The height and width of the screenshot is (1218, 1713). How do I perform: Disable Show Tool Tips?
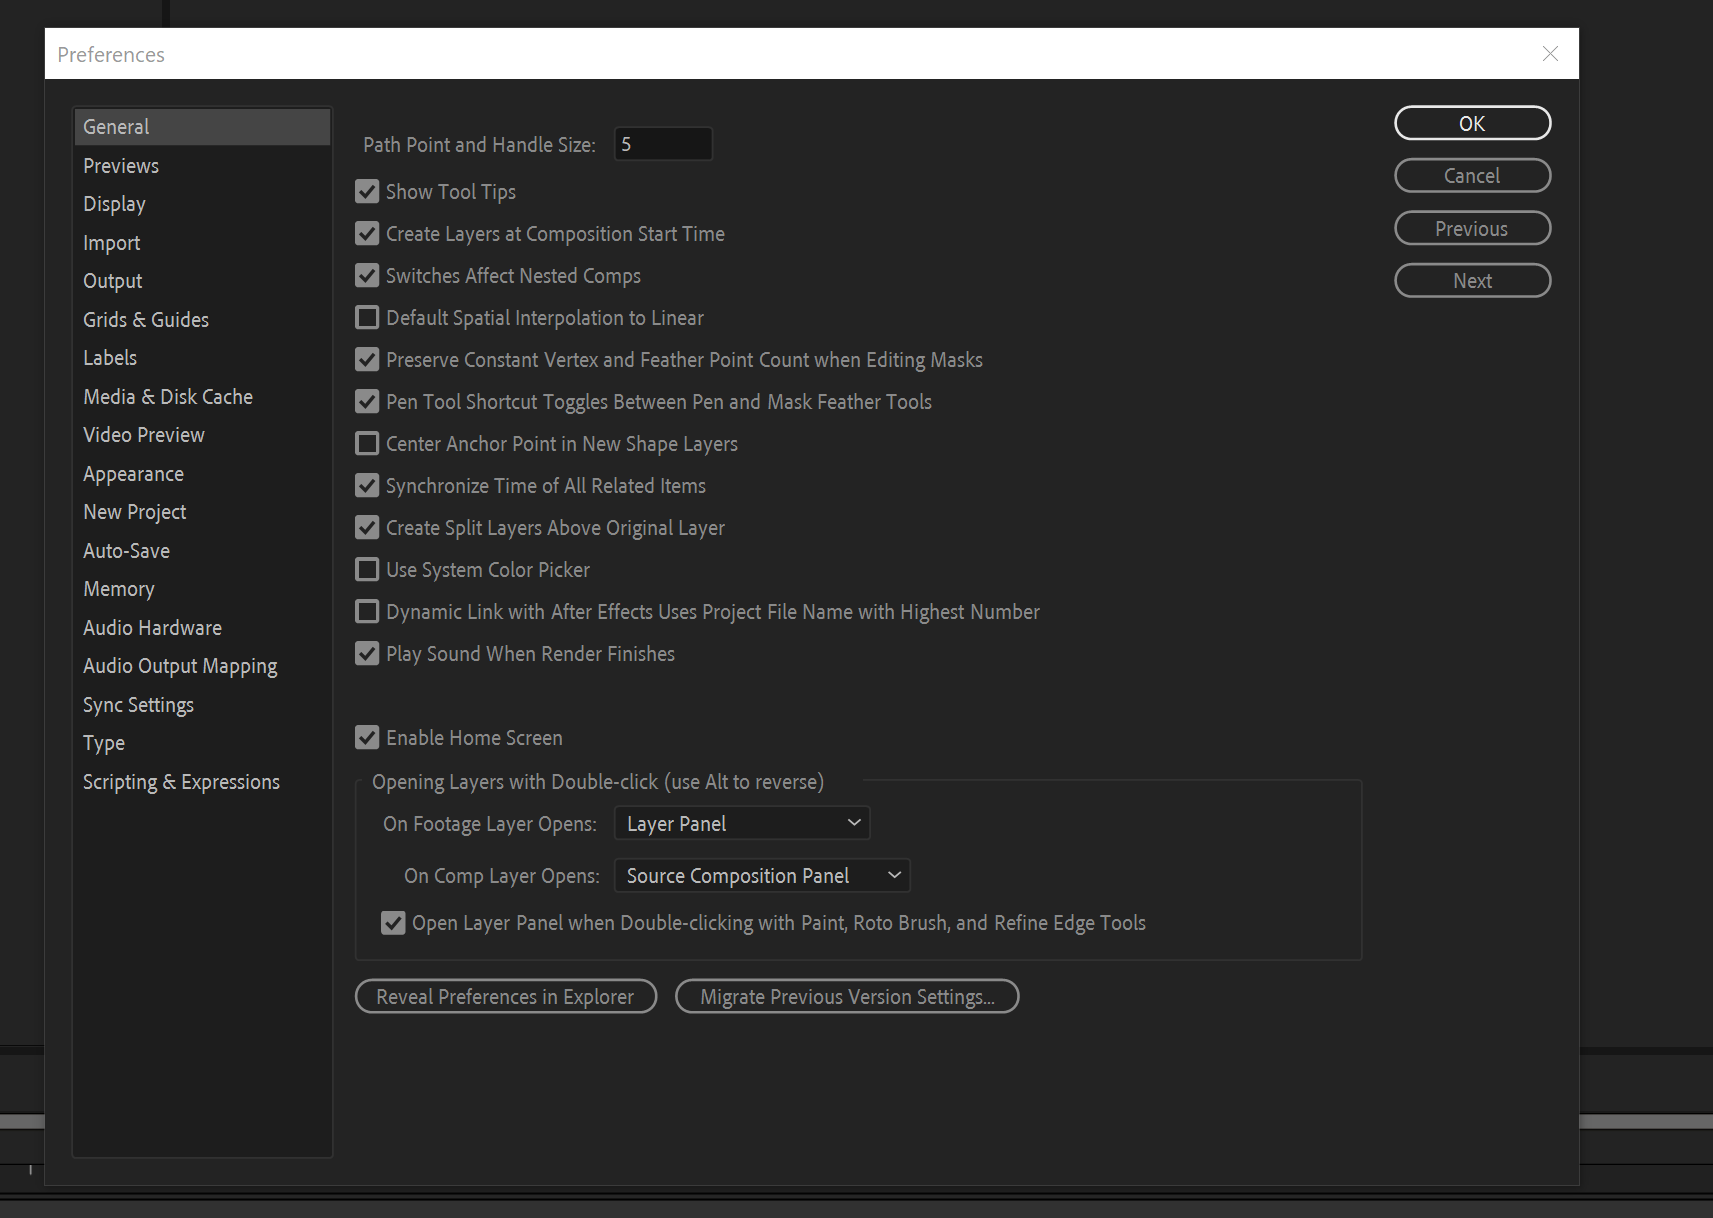tap(367, 191)
